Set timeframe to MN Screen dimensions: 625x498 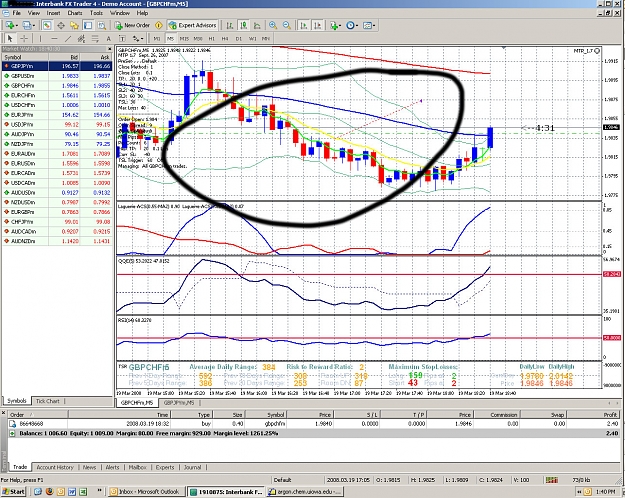click(266, 39)
